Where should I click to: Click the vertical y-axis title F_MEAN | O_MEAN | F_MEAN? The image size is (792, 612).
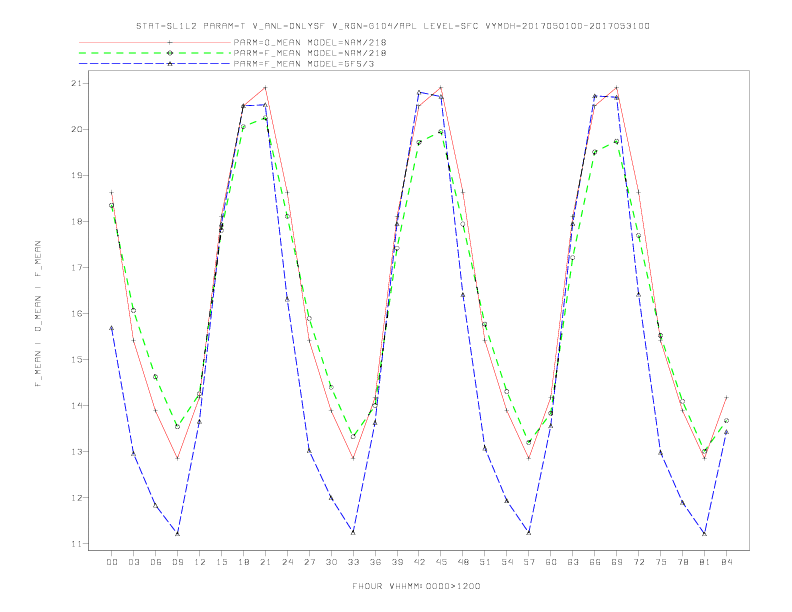pos(38,314)
